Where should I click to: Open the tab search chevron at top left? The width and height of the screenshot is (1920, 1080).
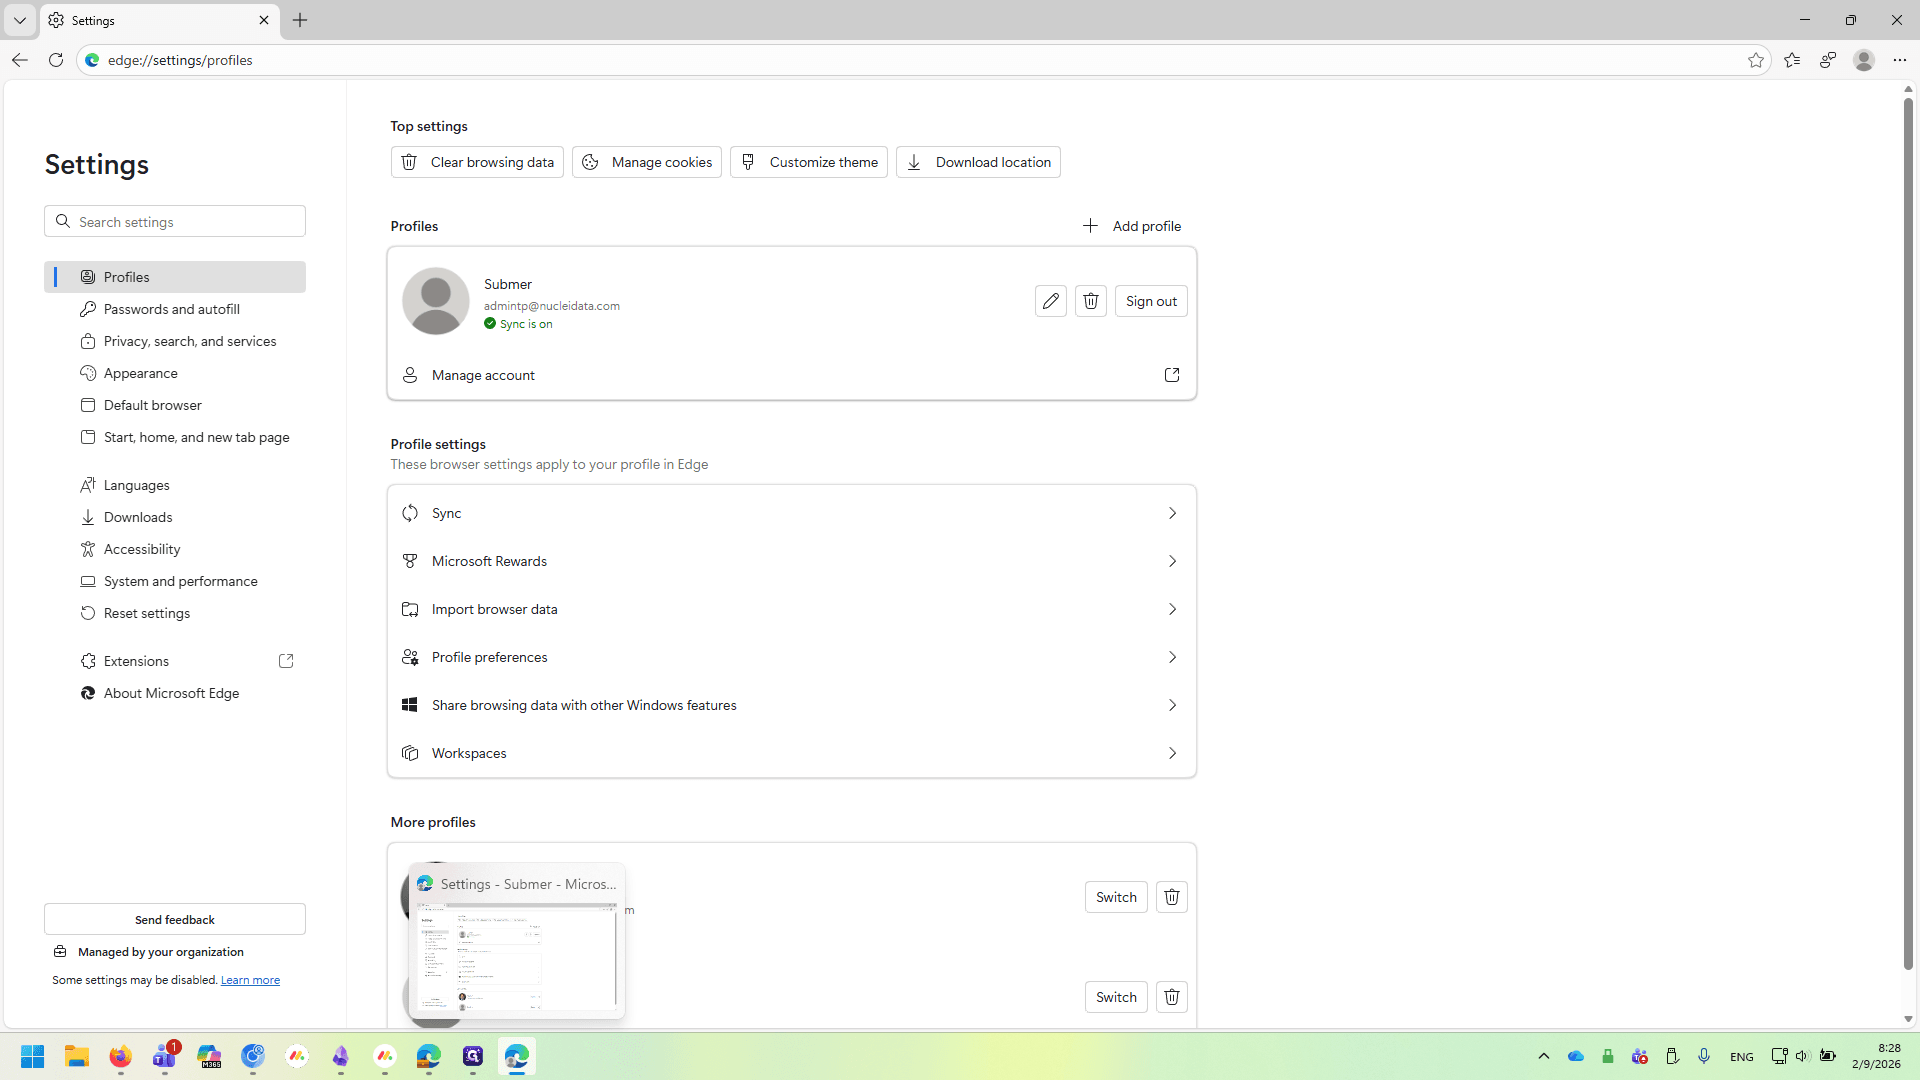pyautogui.click(x=20, y=20)
